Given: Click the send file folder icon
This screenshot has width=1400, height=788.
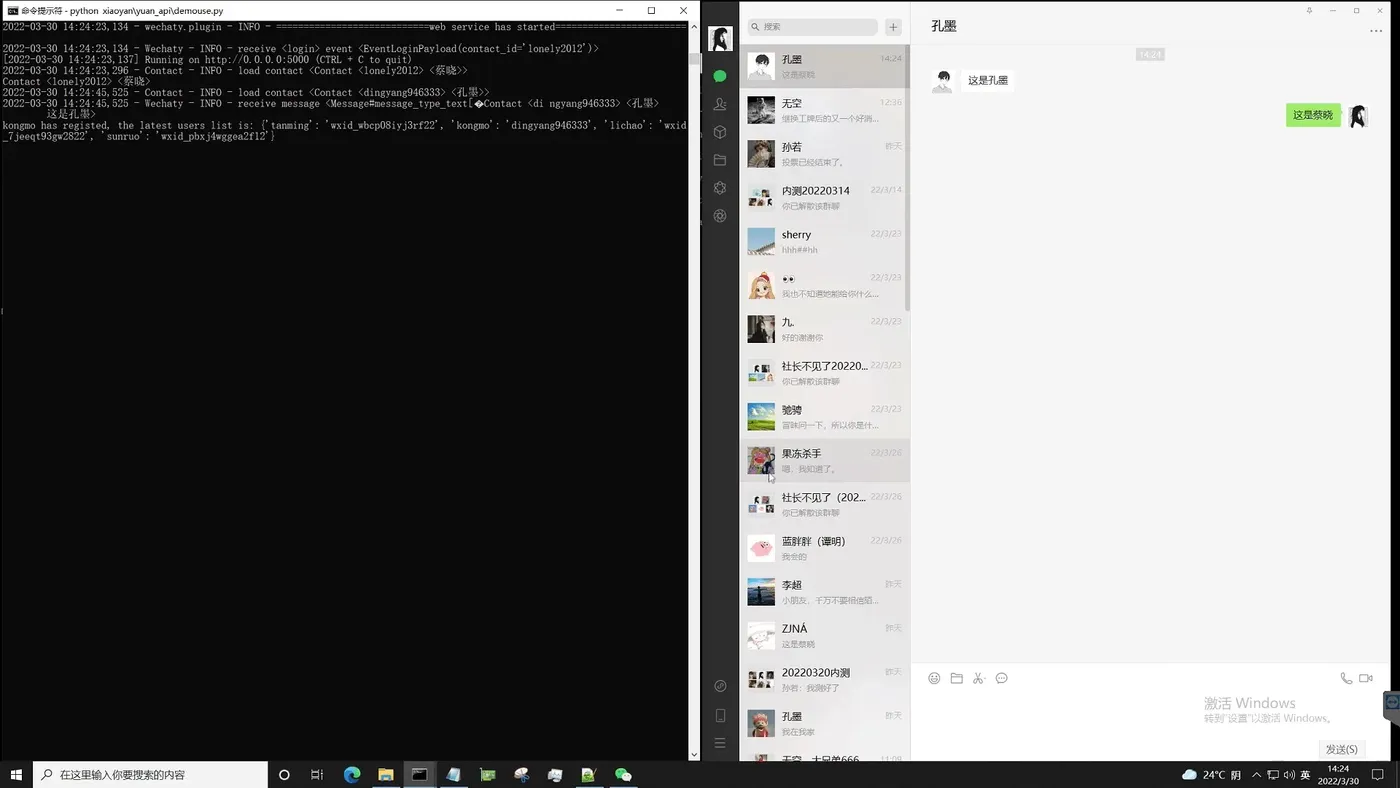Looking at the screenshot, I should (956, 678).
